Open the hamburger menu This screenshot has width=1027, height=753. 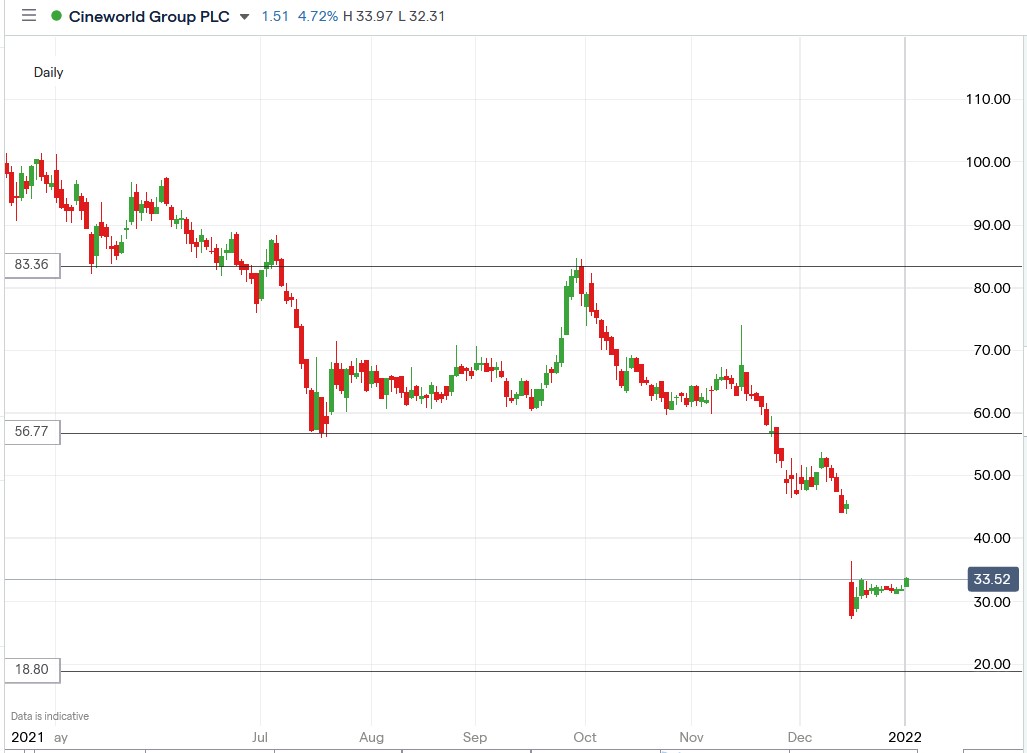pos(29,17)
